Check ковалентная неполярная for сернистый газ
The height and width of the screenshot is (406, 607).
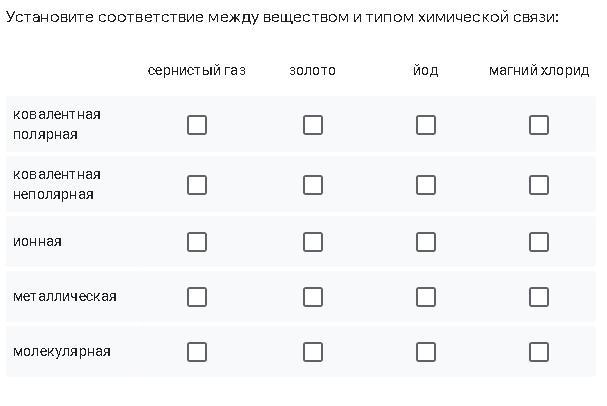[x=197, y=185]
